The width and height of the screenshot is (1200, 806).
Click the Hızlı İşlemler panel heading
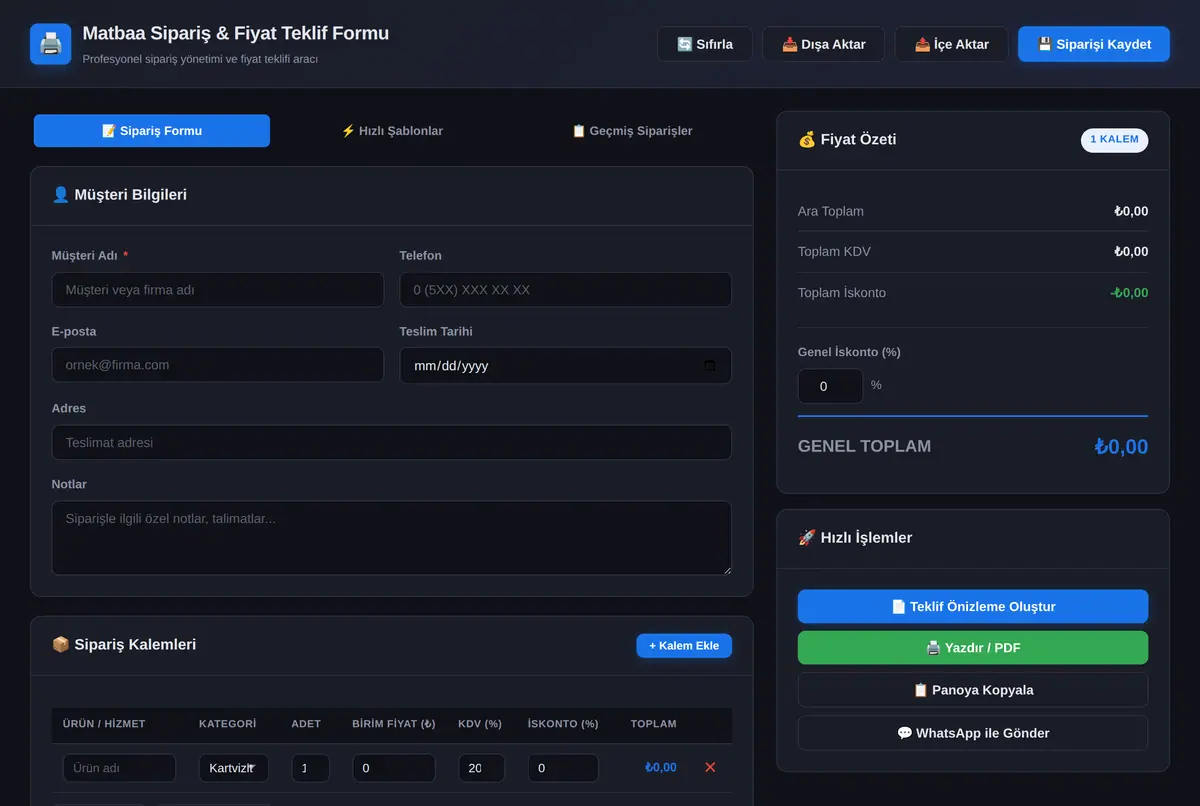click(855, 538)
